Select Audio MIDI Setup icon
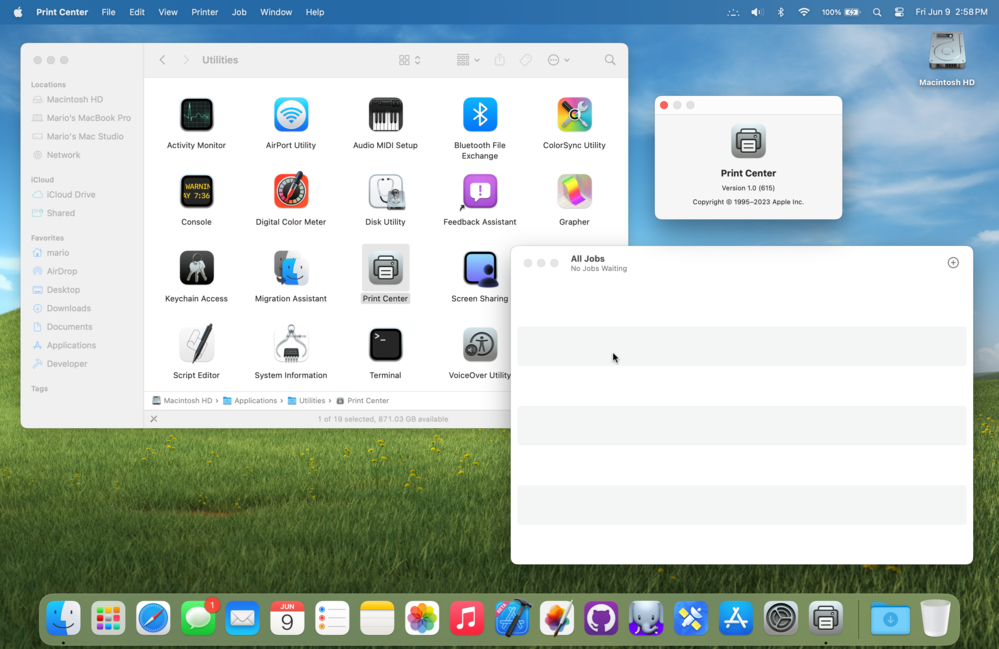The image size is (999, 649). (385, 115)
